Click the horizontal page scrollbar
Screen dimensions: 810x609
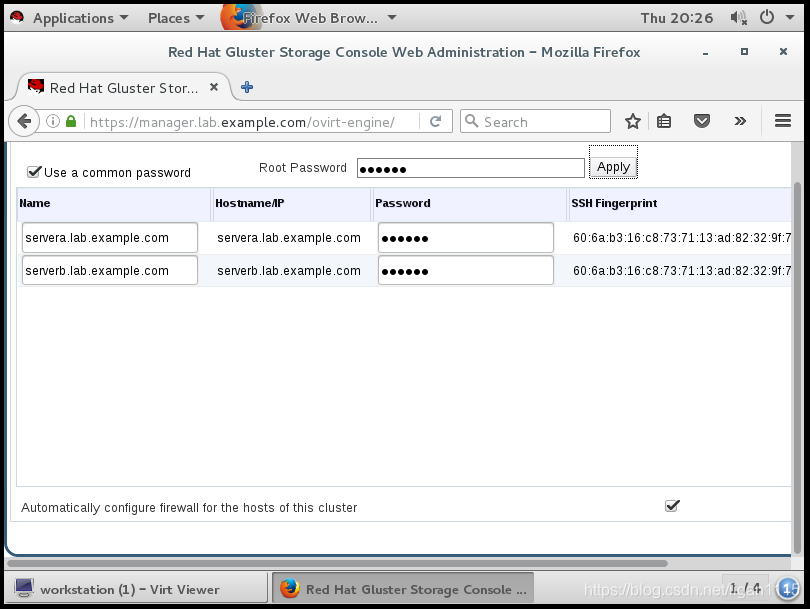337,563
